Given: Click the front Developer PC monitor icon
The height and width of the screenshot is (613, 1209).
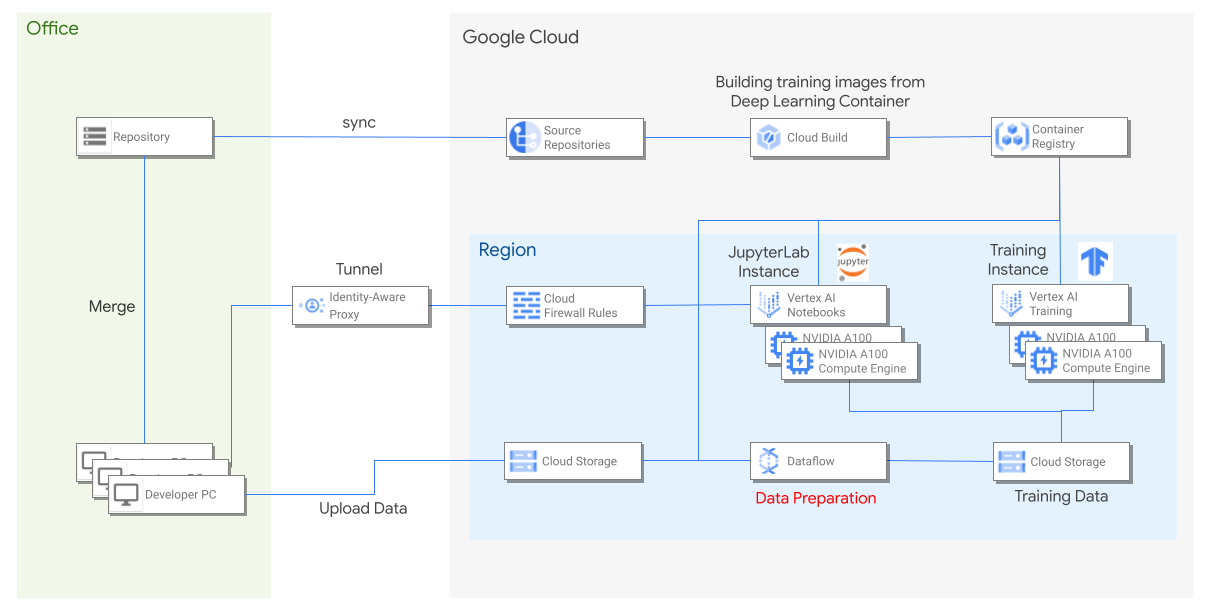Looking at the screenshot, I should click(127, 495).
